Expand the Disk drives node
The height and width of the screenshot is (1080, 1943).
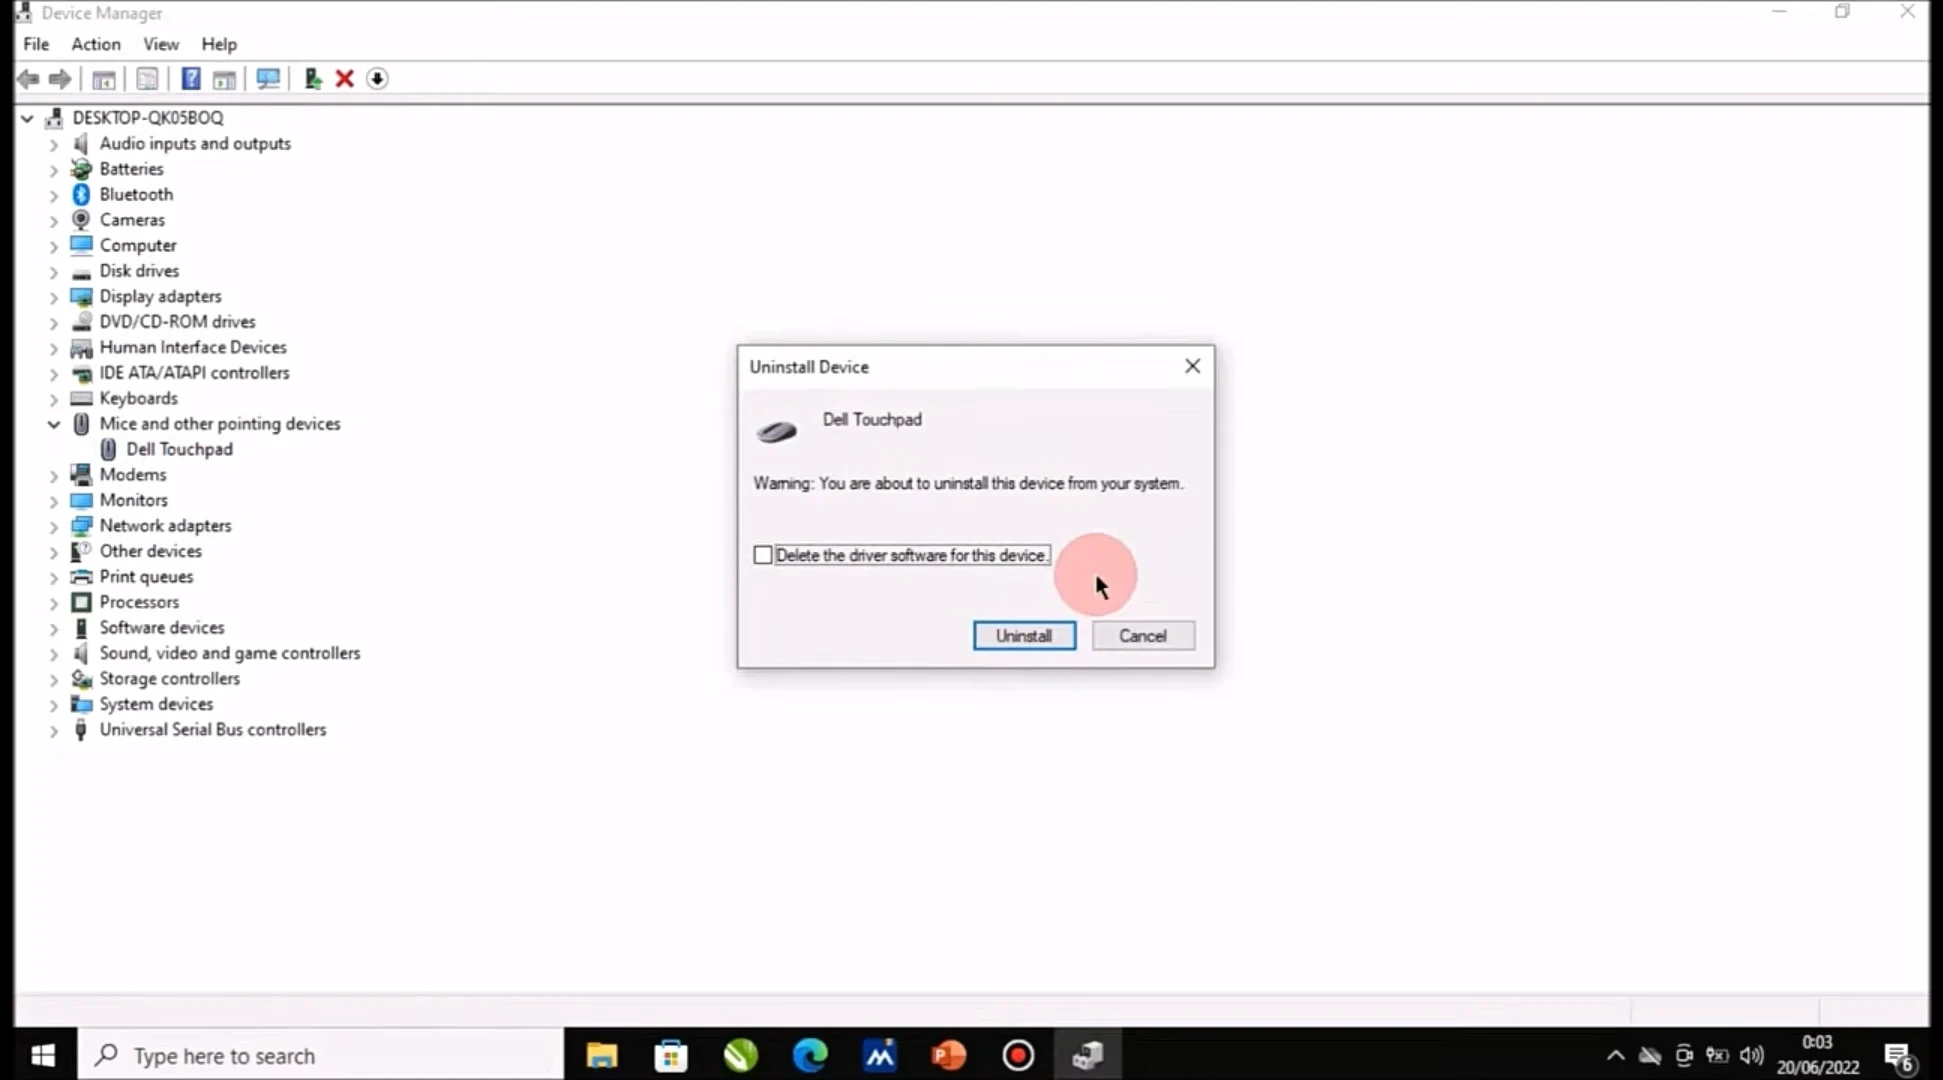(54, 271)
